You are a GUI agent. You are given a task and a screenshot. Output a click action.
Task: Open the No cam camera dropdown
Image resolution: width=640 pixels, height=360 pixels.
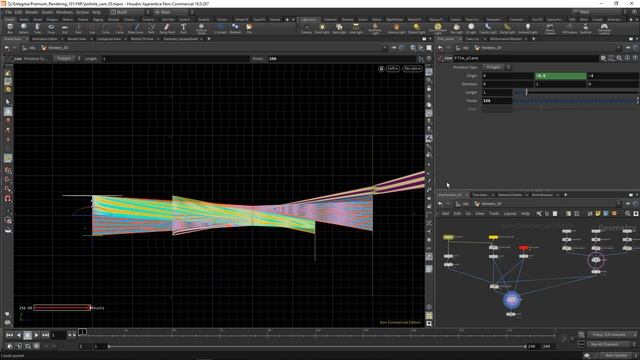(412, 69)
